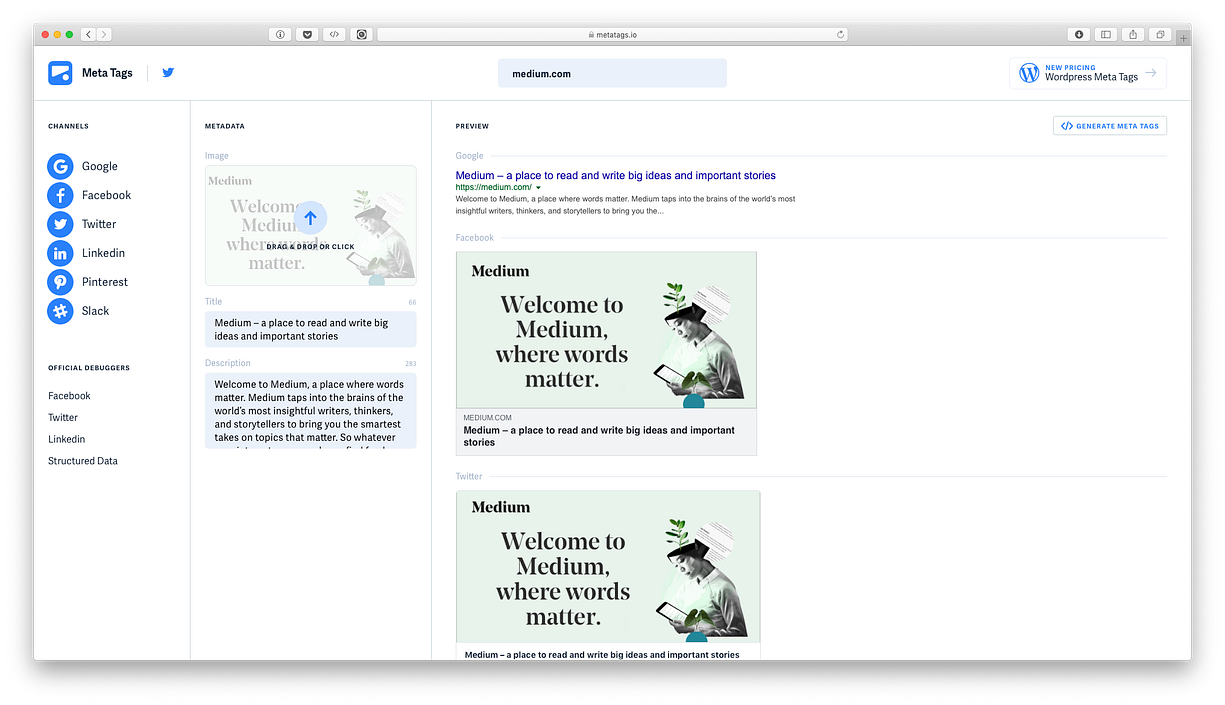Image resolution: width=1225 pixels, height=705 pixels.
Task: Click the Facebook card title text
Action: pyautogui.click(x=599, y=436)
